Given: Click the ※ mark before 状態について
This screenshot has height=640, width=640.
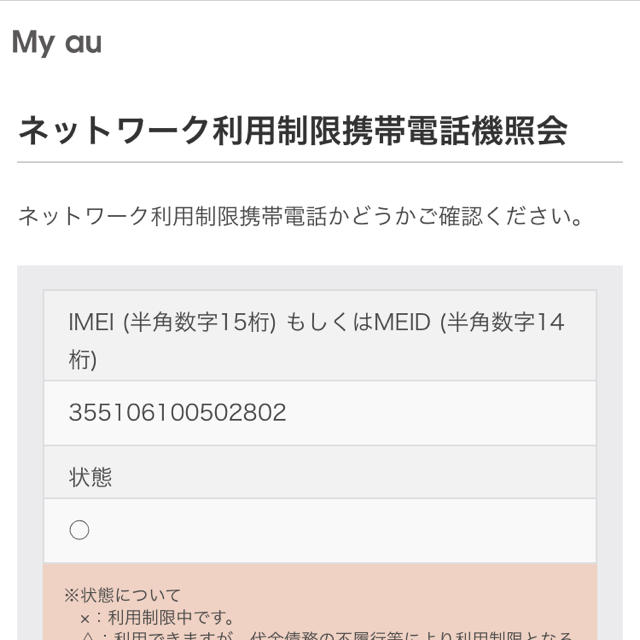Looking at the screenshot, I should pos(72,595).
